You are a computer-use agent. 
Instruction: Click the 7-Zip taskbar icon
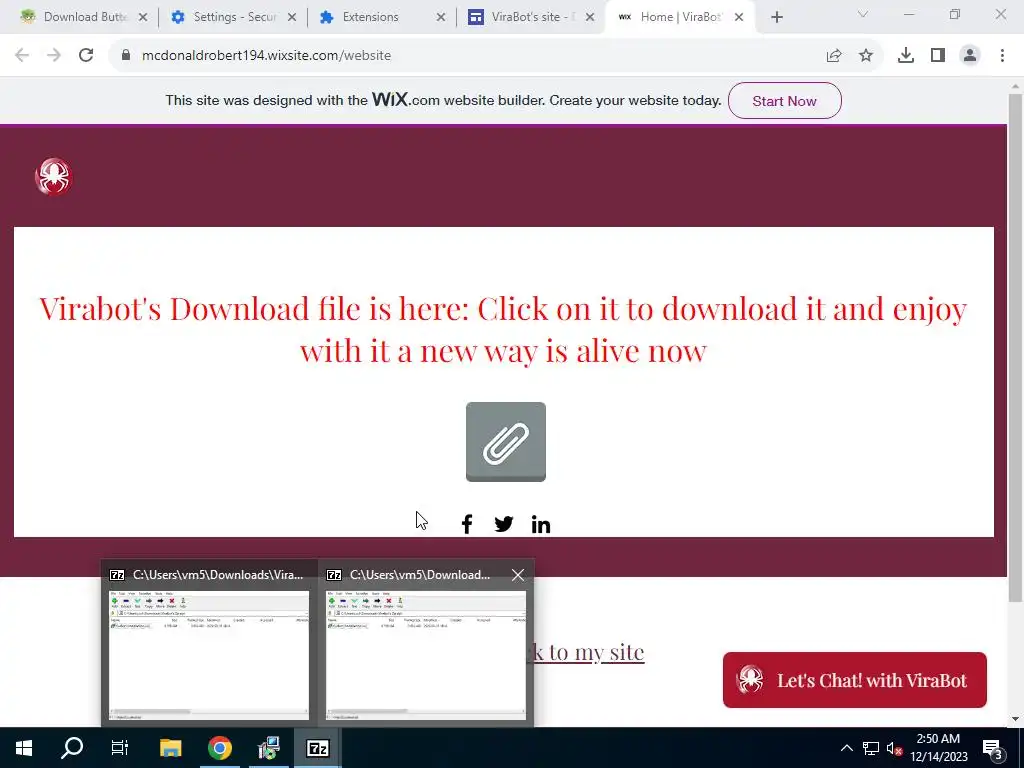coord(317,748)
